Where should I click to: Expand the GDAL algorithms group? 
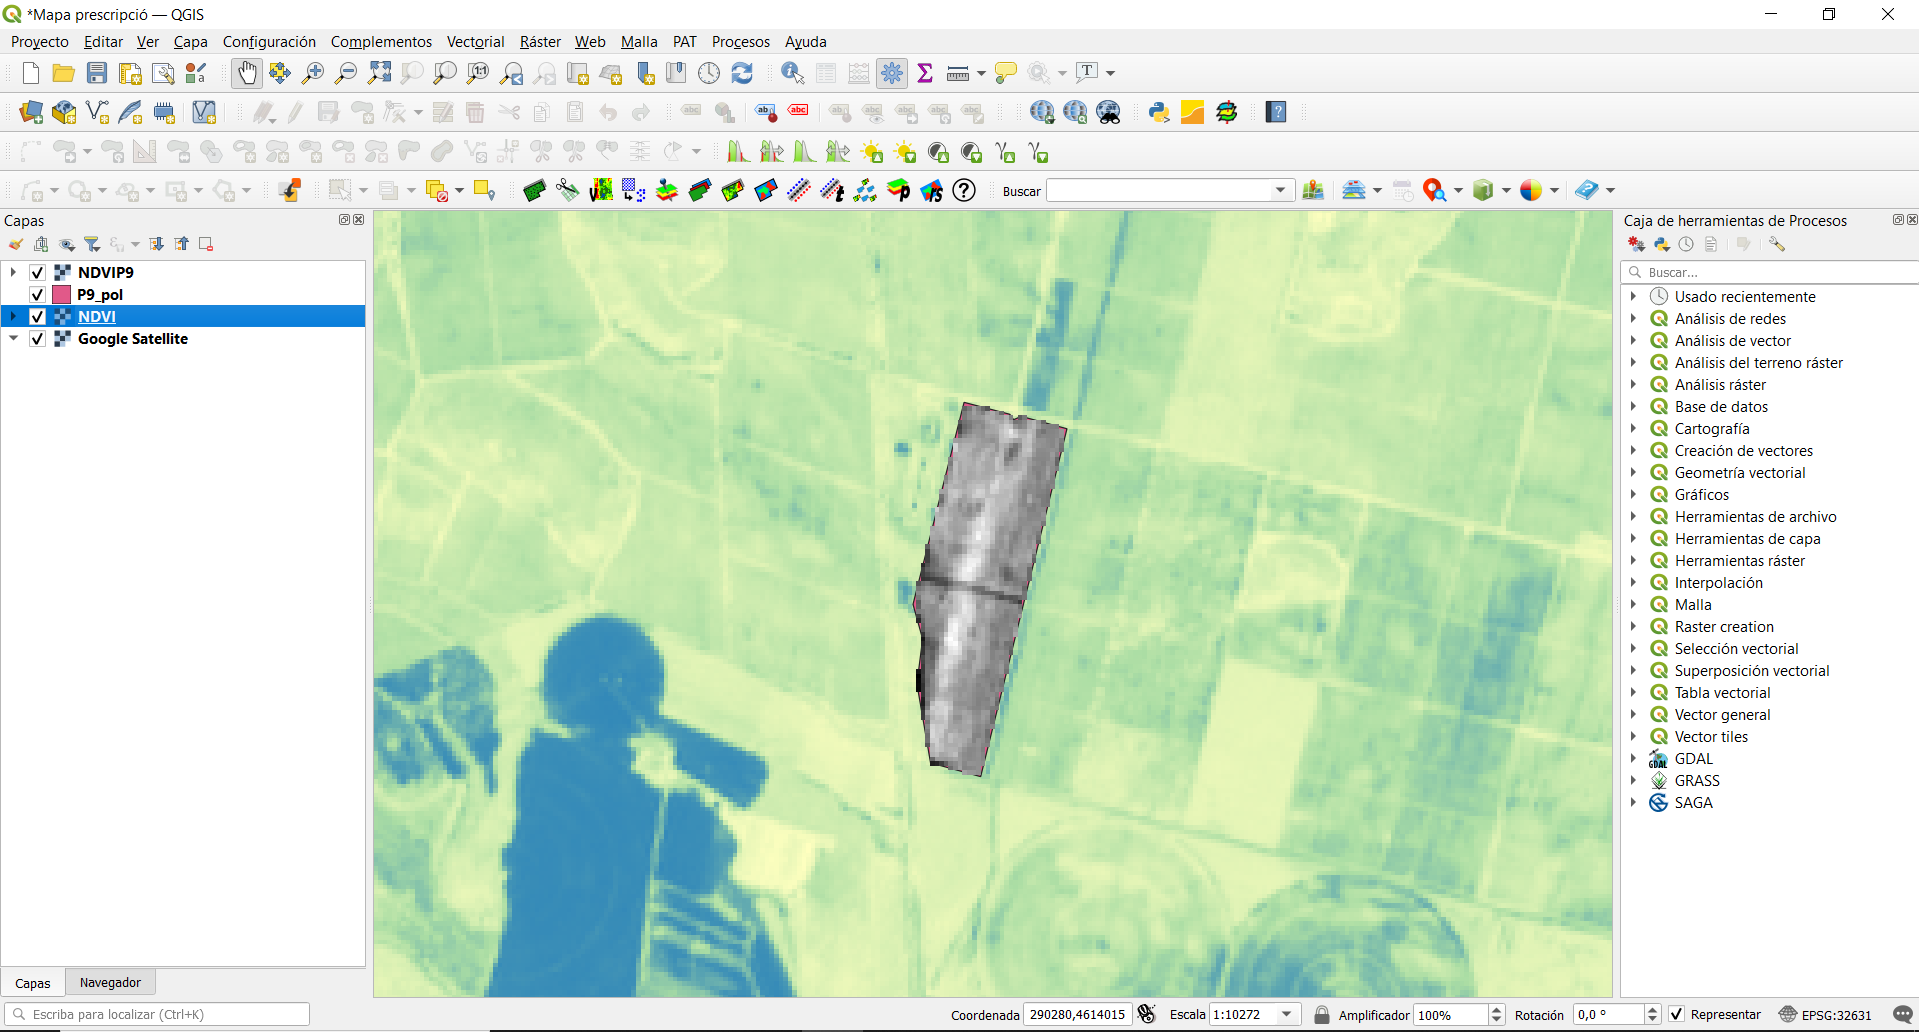(1633, 758)
